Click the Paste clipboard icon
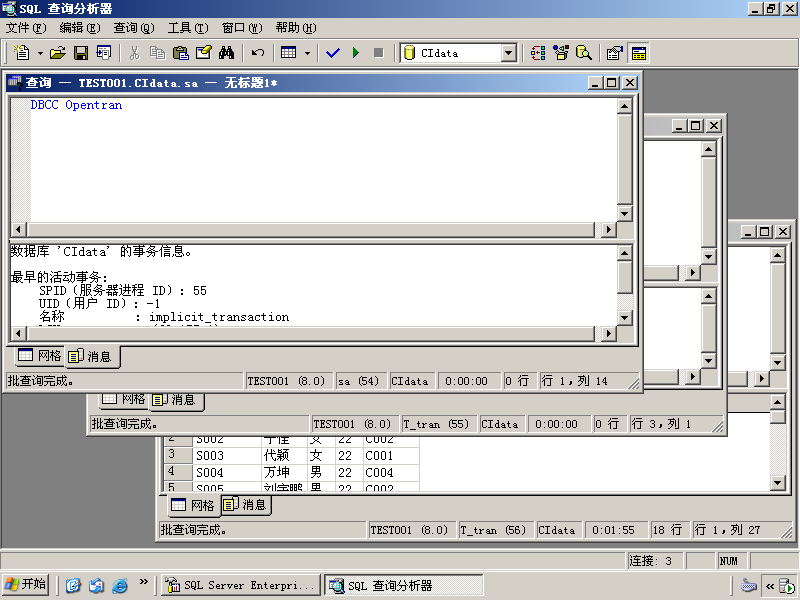 [x=181, y=53]
